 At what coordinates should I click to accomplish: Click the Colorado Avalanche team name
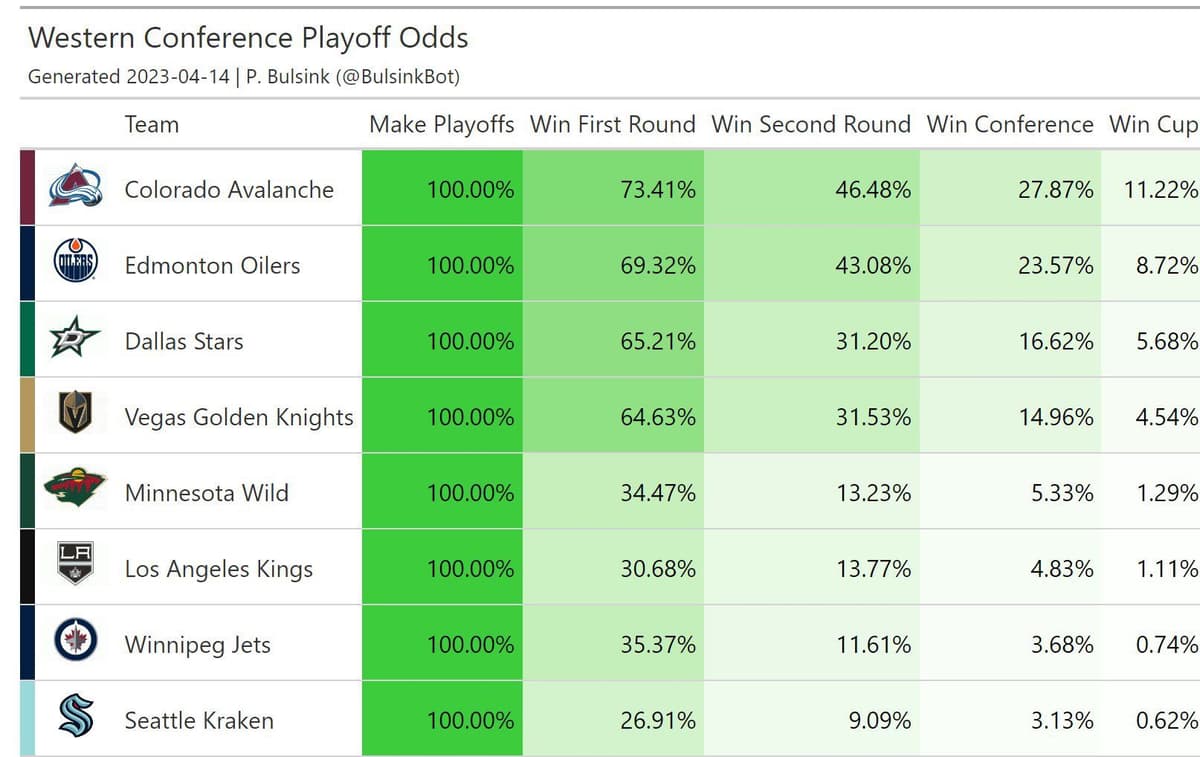[229, 189]
